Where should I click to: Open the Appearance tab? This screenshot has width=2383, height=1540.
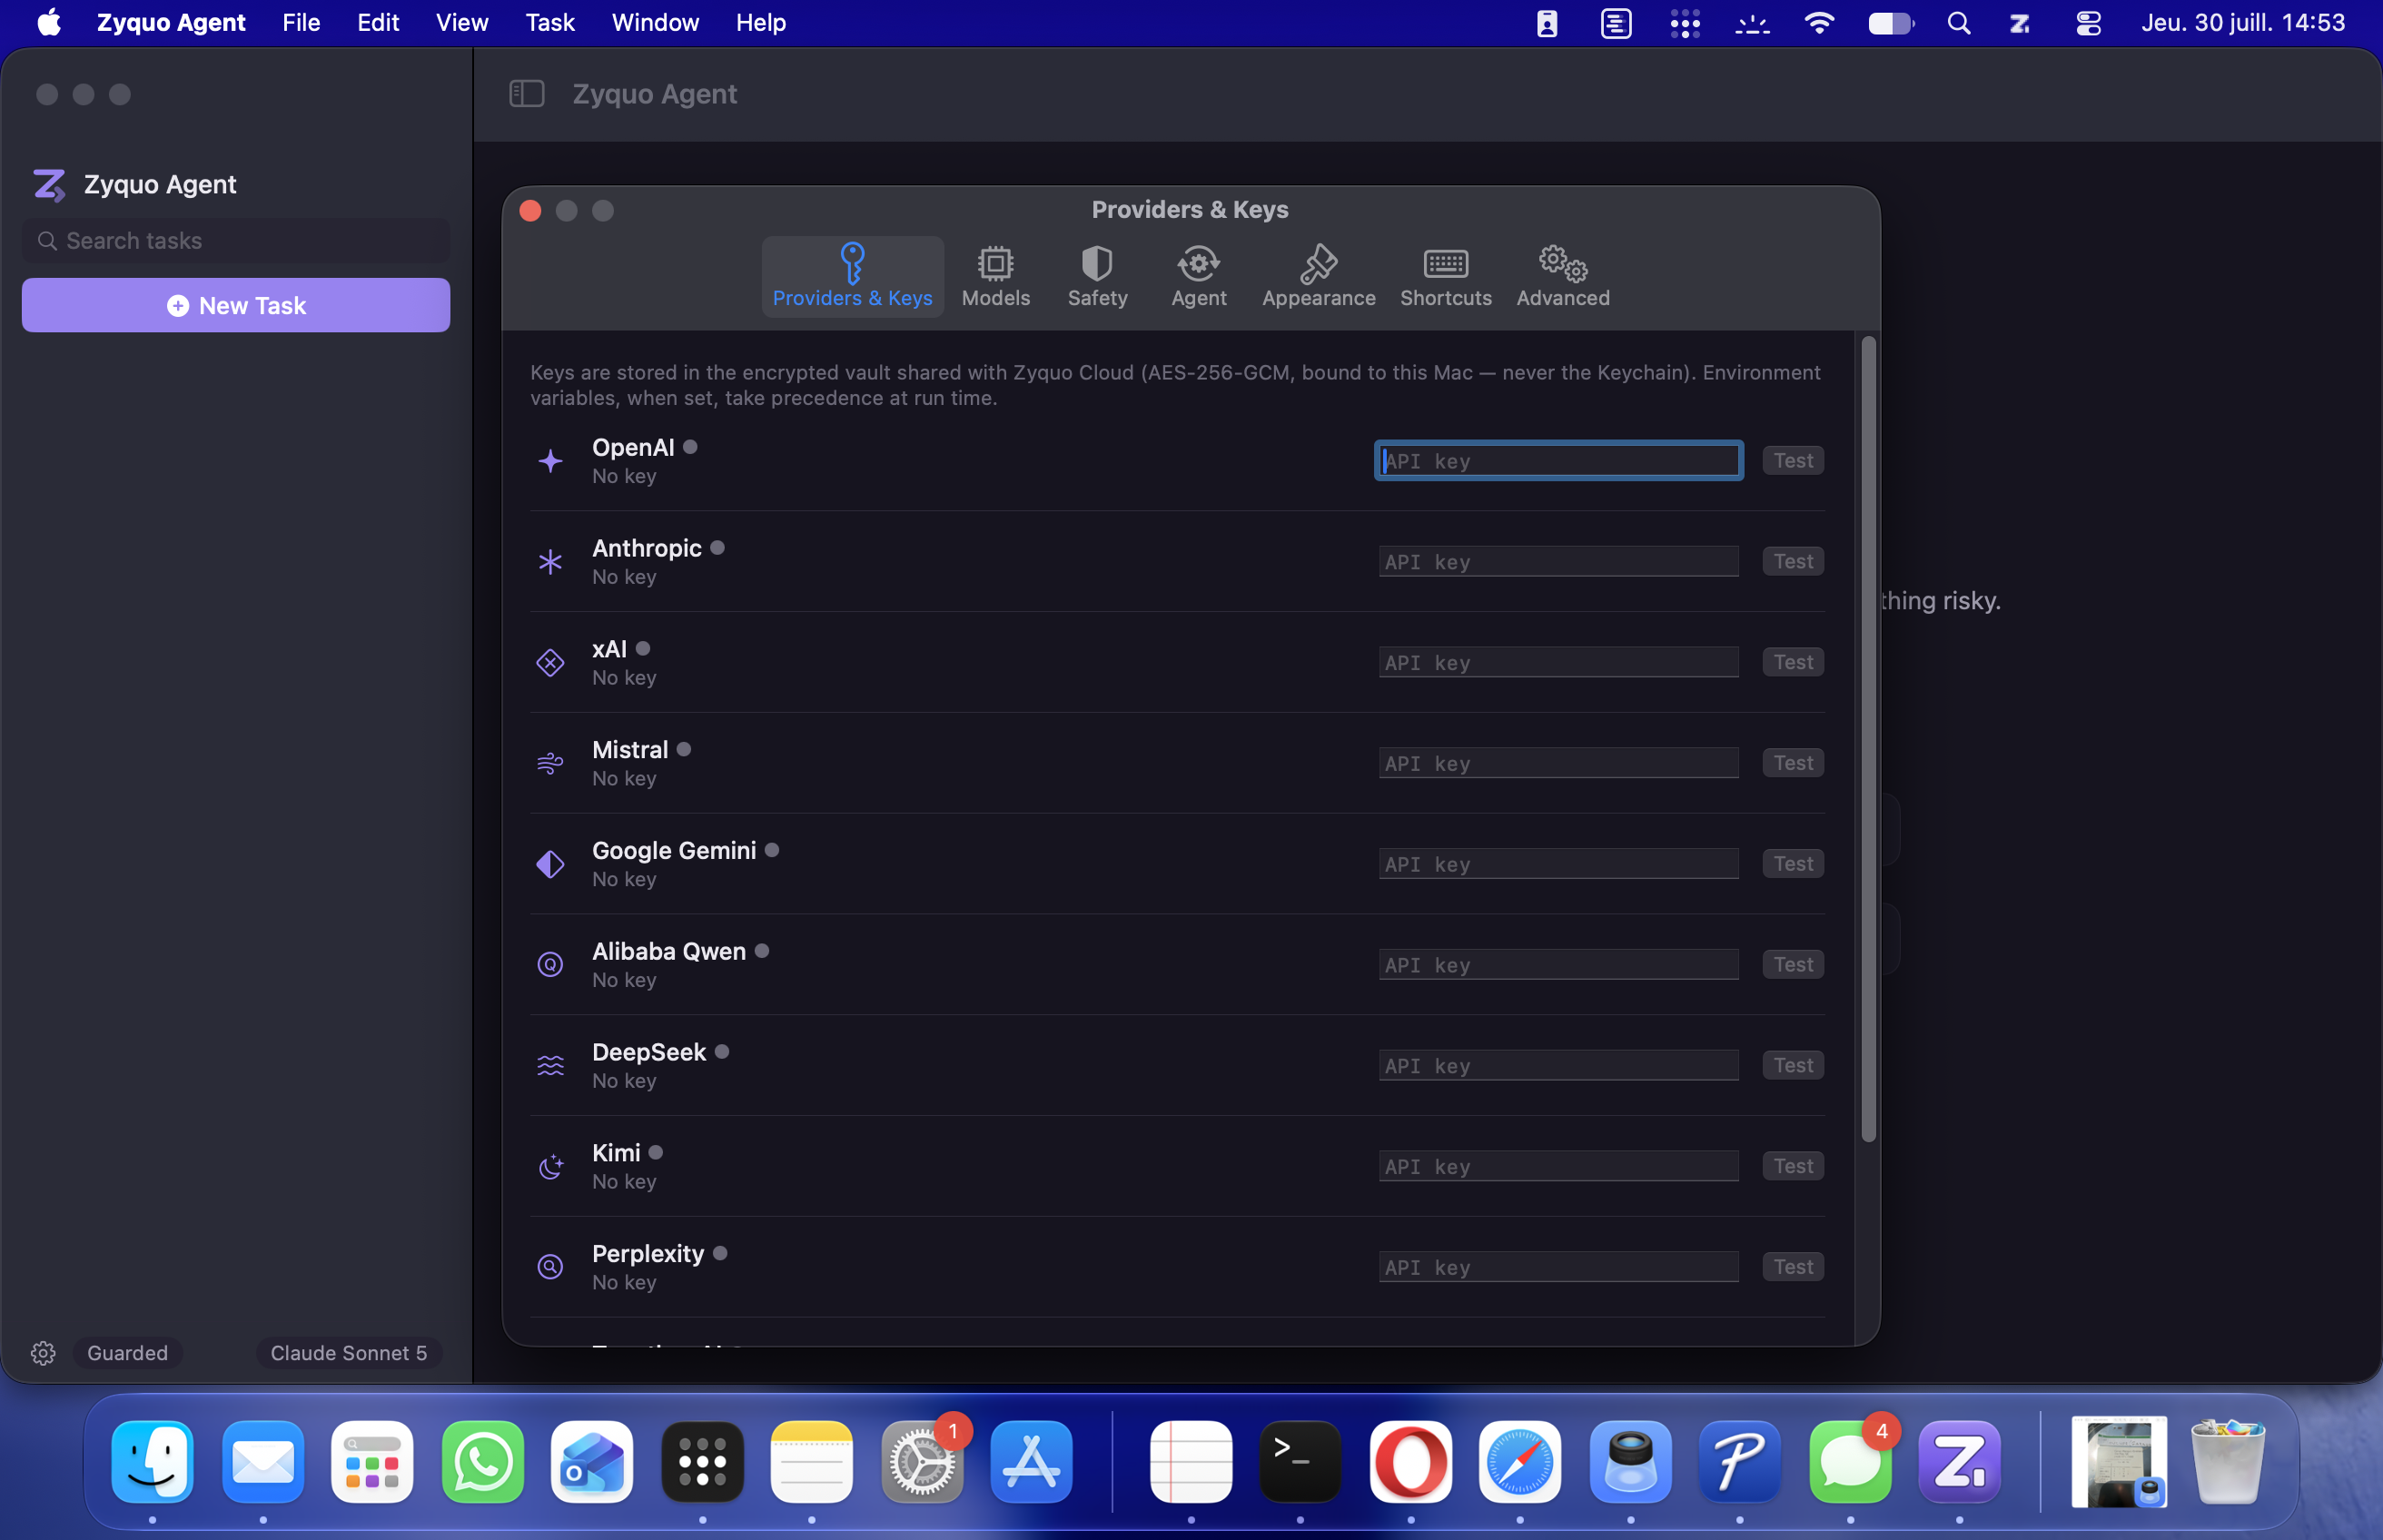(1318, 276)
